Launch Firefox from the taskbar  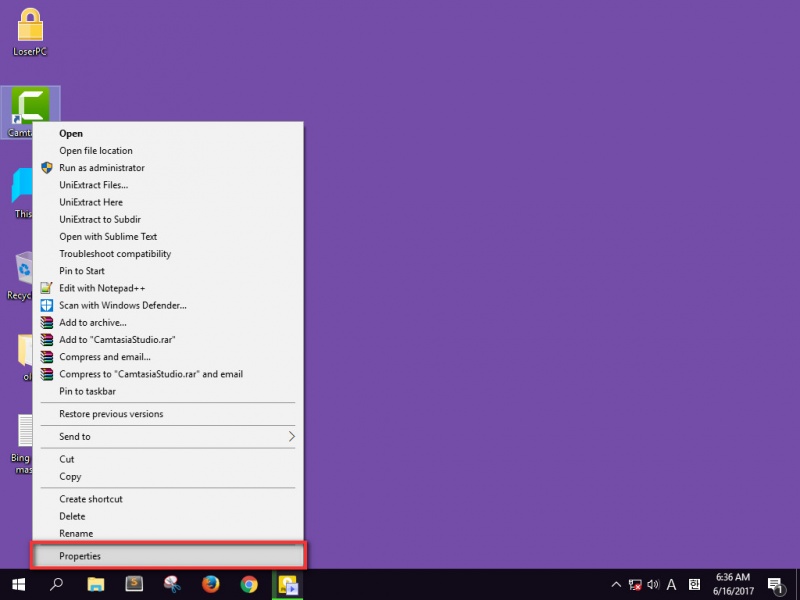(210, 584)
